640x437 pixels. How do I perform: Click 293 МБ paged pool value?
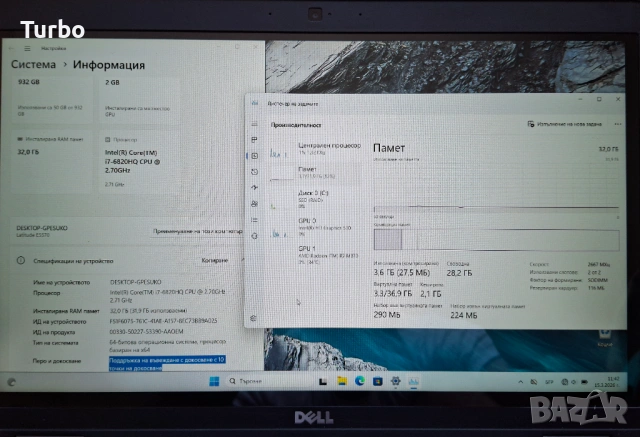click(387, 315)
